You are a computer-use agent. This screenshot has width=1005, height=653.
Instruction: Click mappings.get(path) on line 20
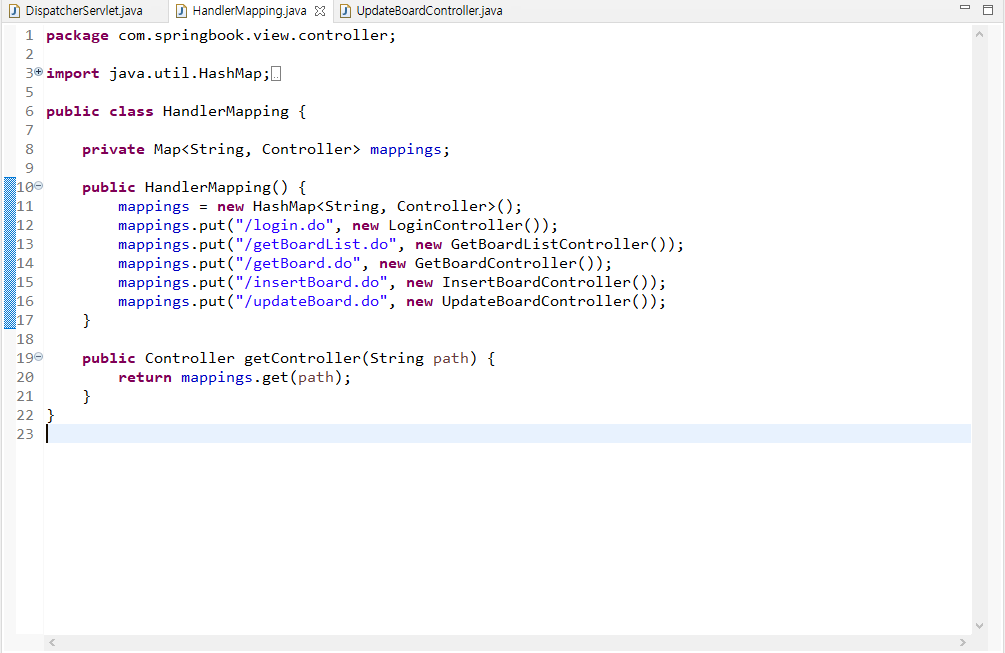point(262,378)
